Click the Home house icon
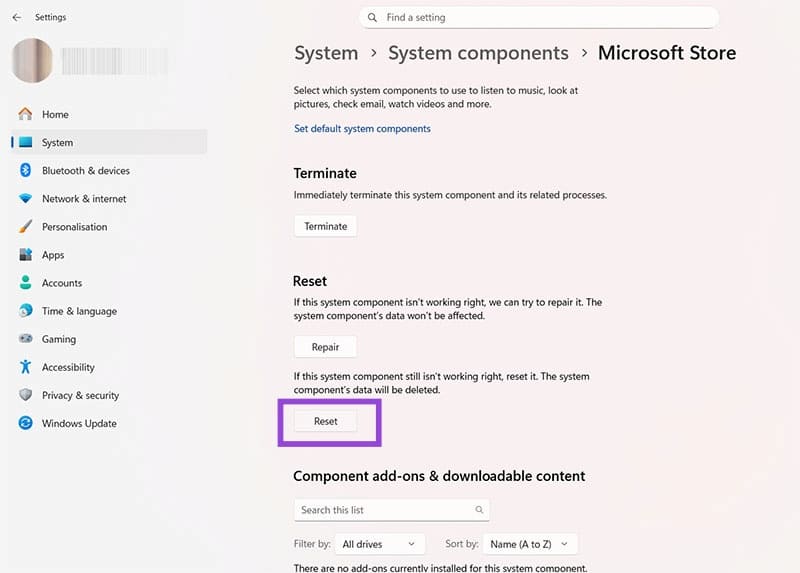 (x=25, y=114)
